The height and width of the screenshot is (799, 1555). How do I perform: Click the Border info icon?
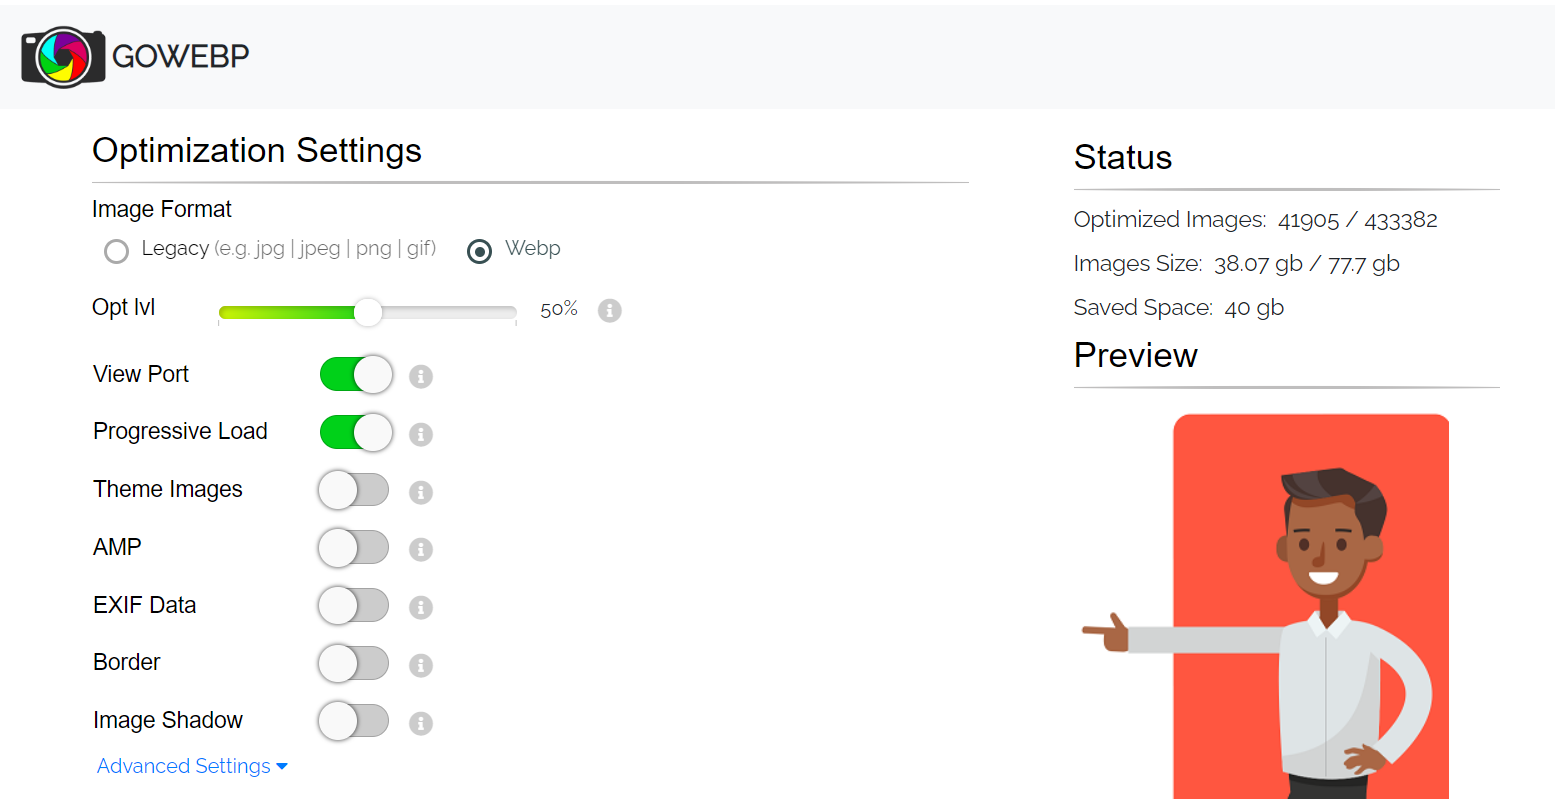[x=421, y=665]
